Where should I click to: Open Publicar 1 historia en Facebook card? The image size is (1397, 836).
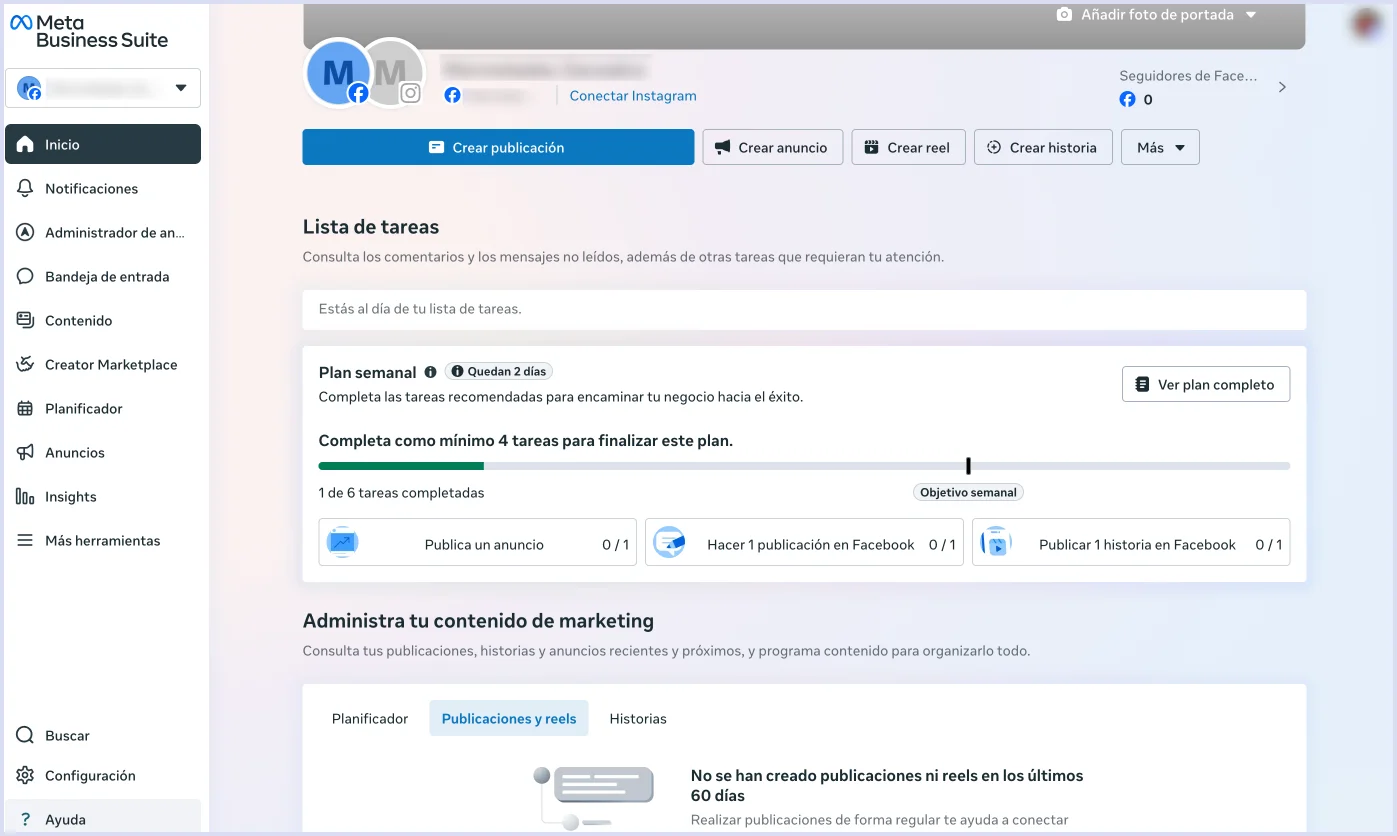(1131, 542)
